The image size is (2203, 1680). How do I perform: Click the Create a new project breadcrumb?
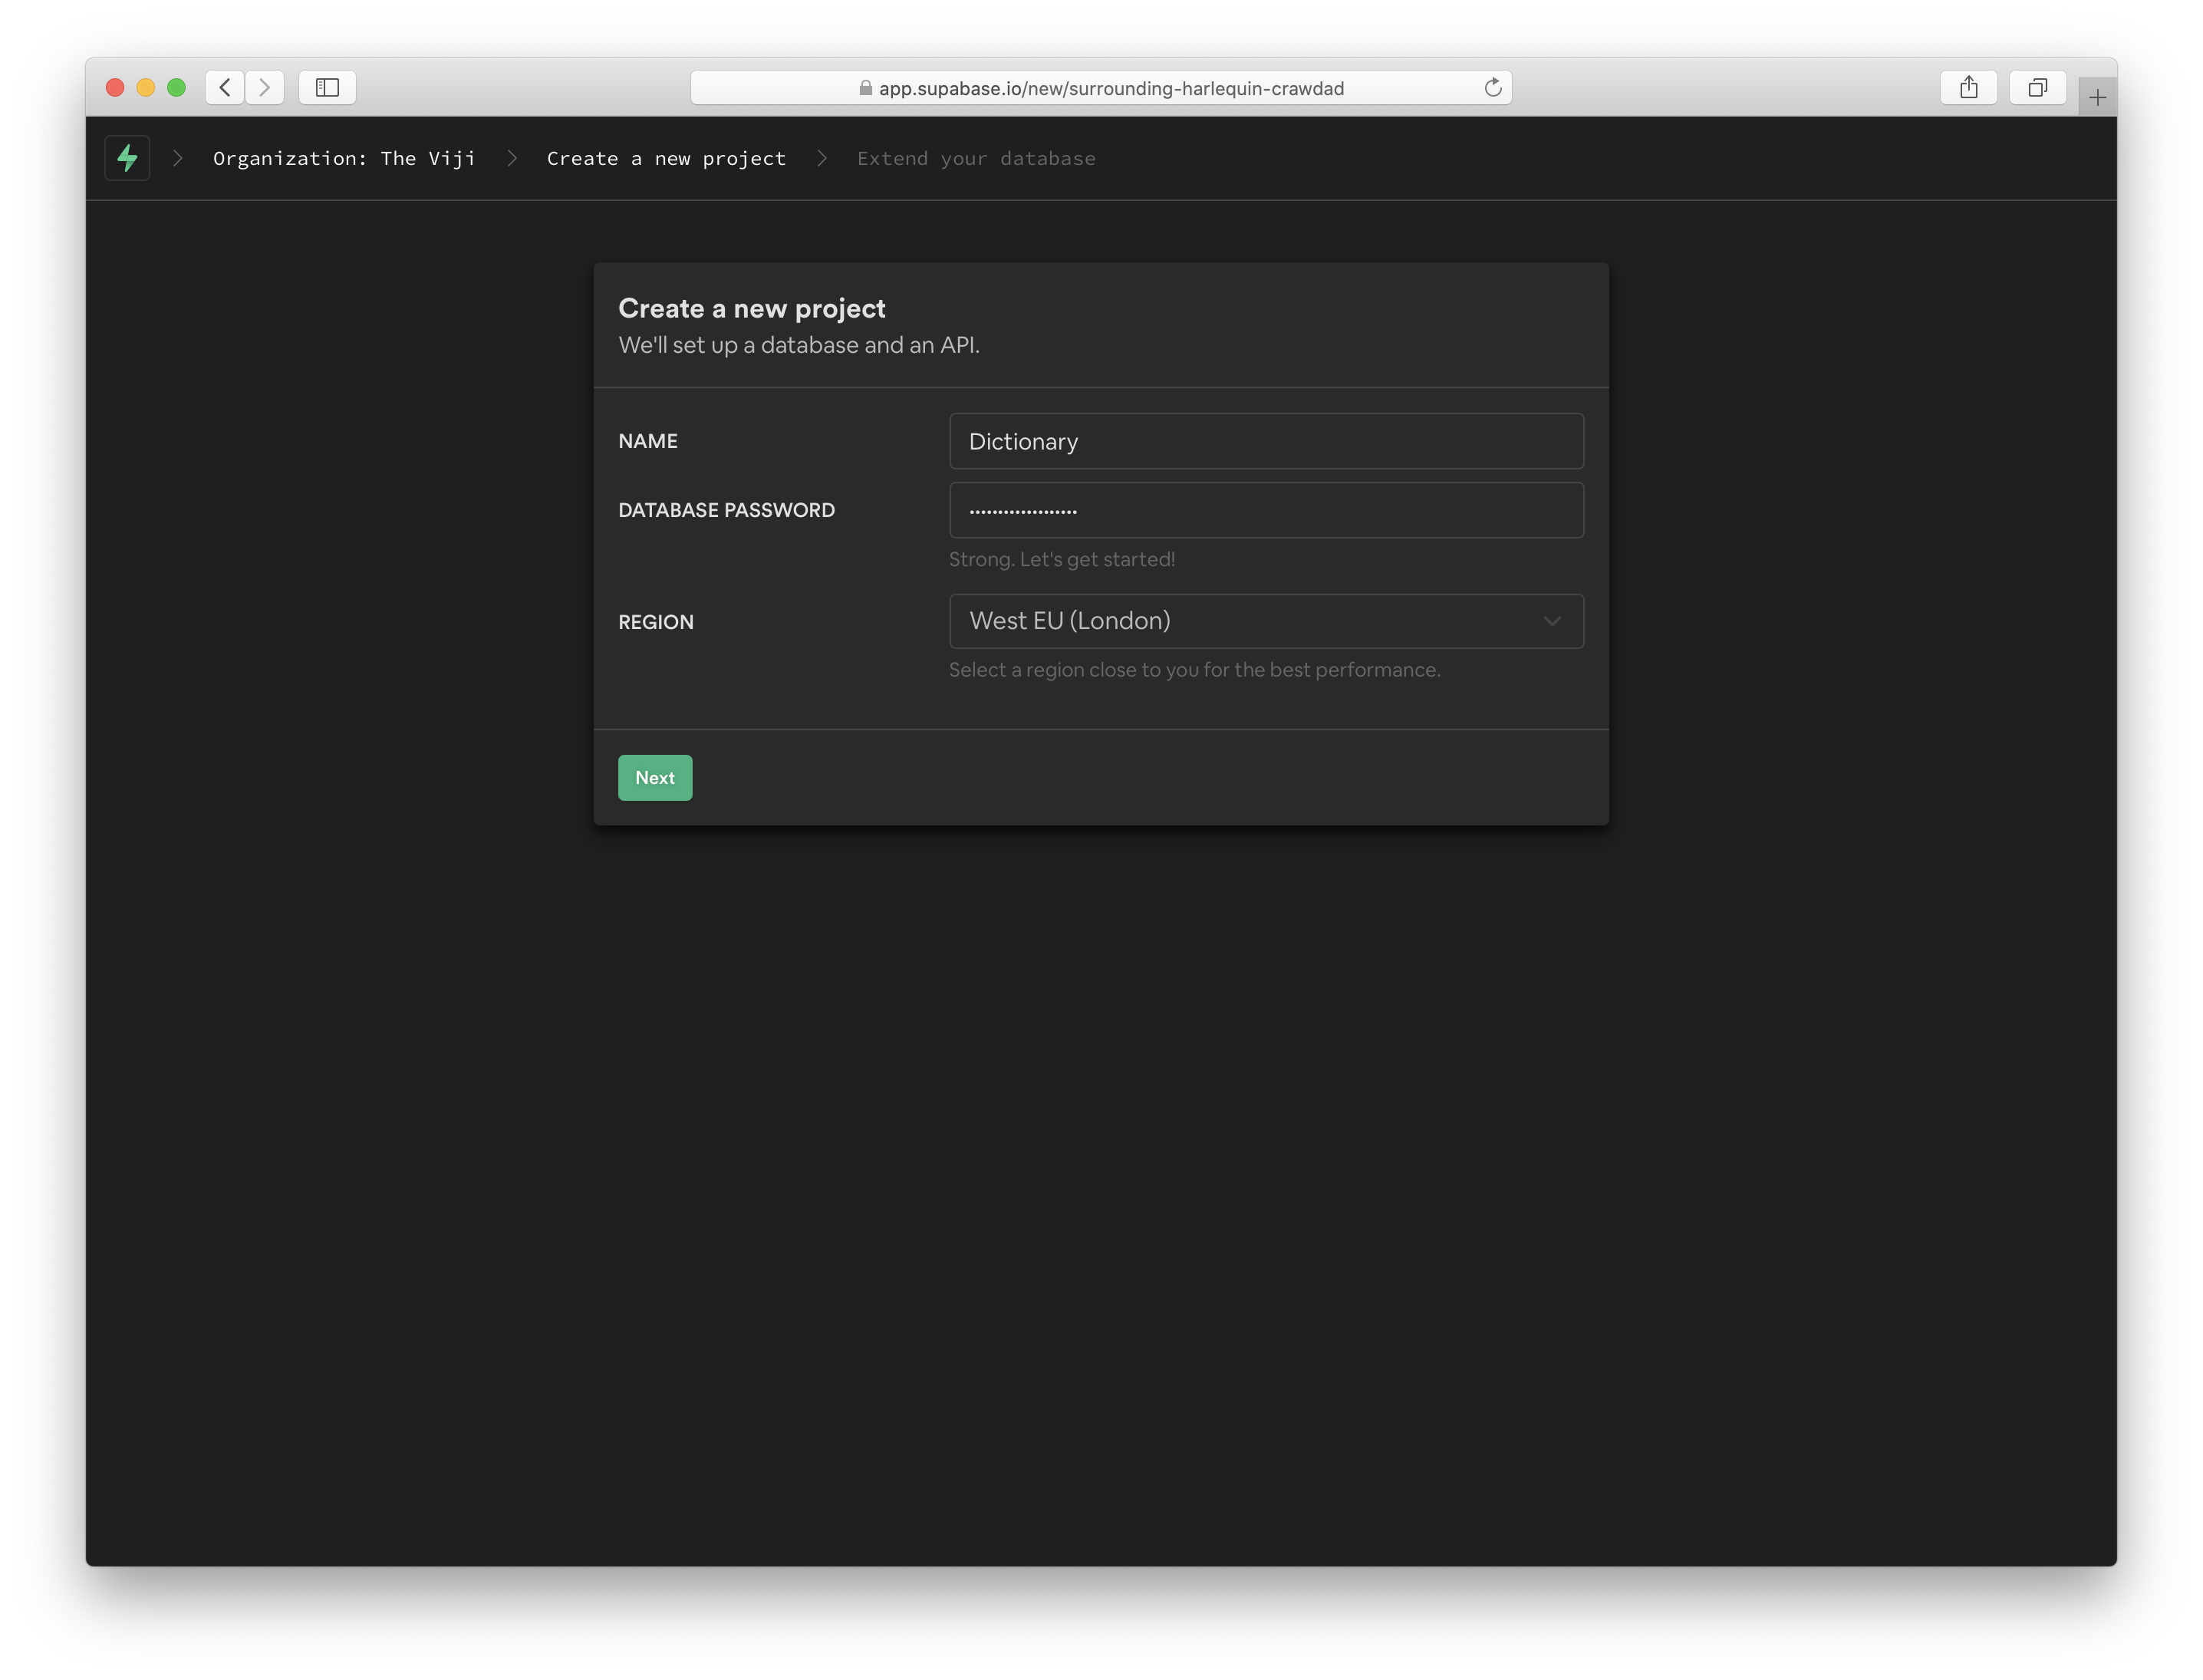(665, 158)
